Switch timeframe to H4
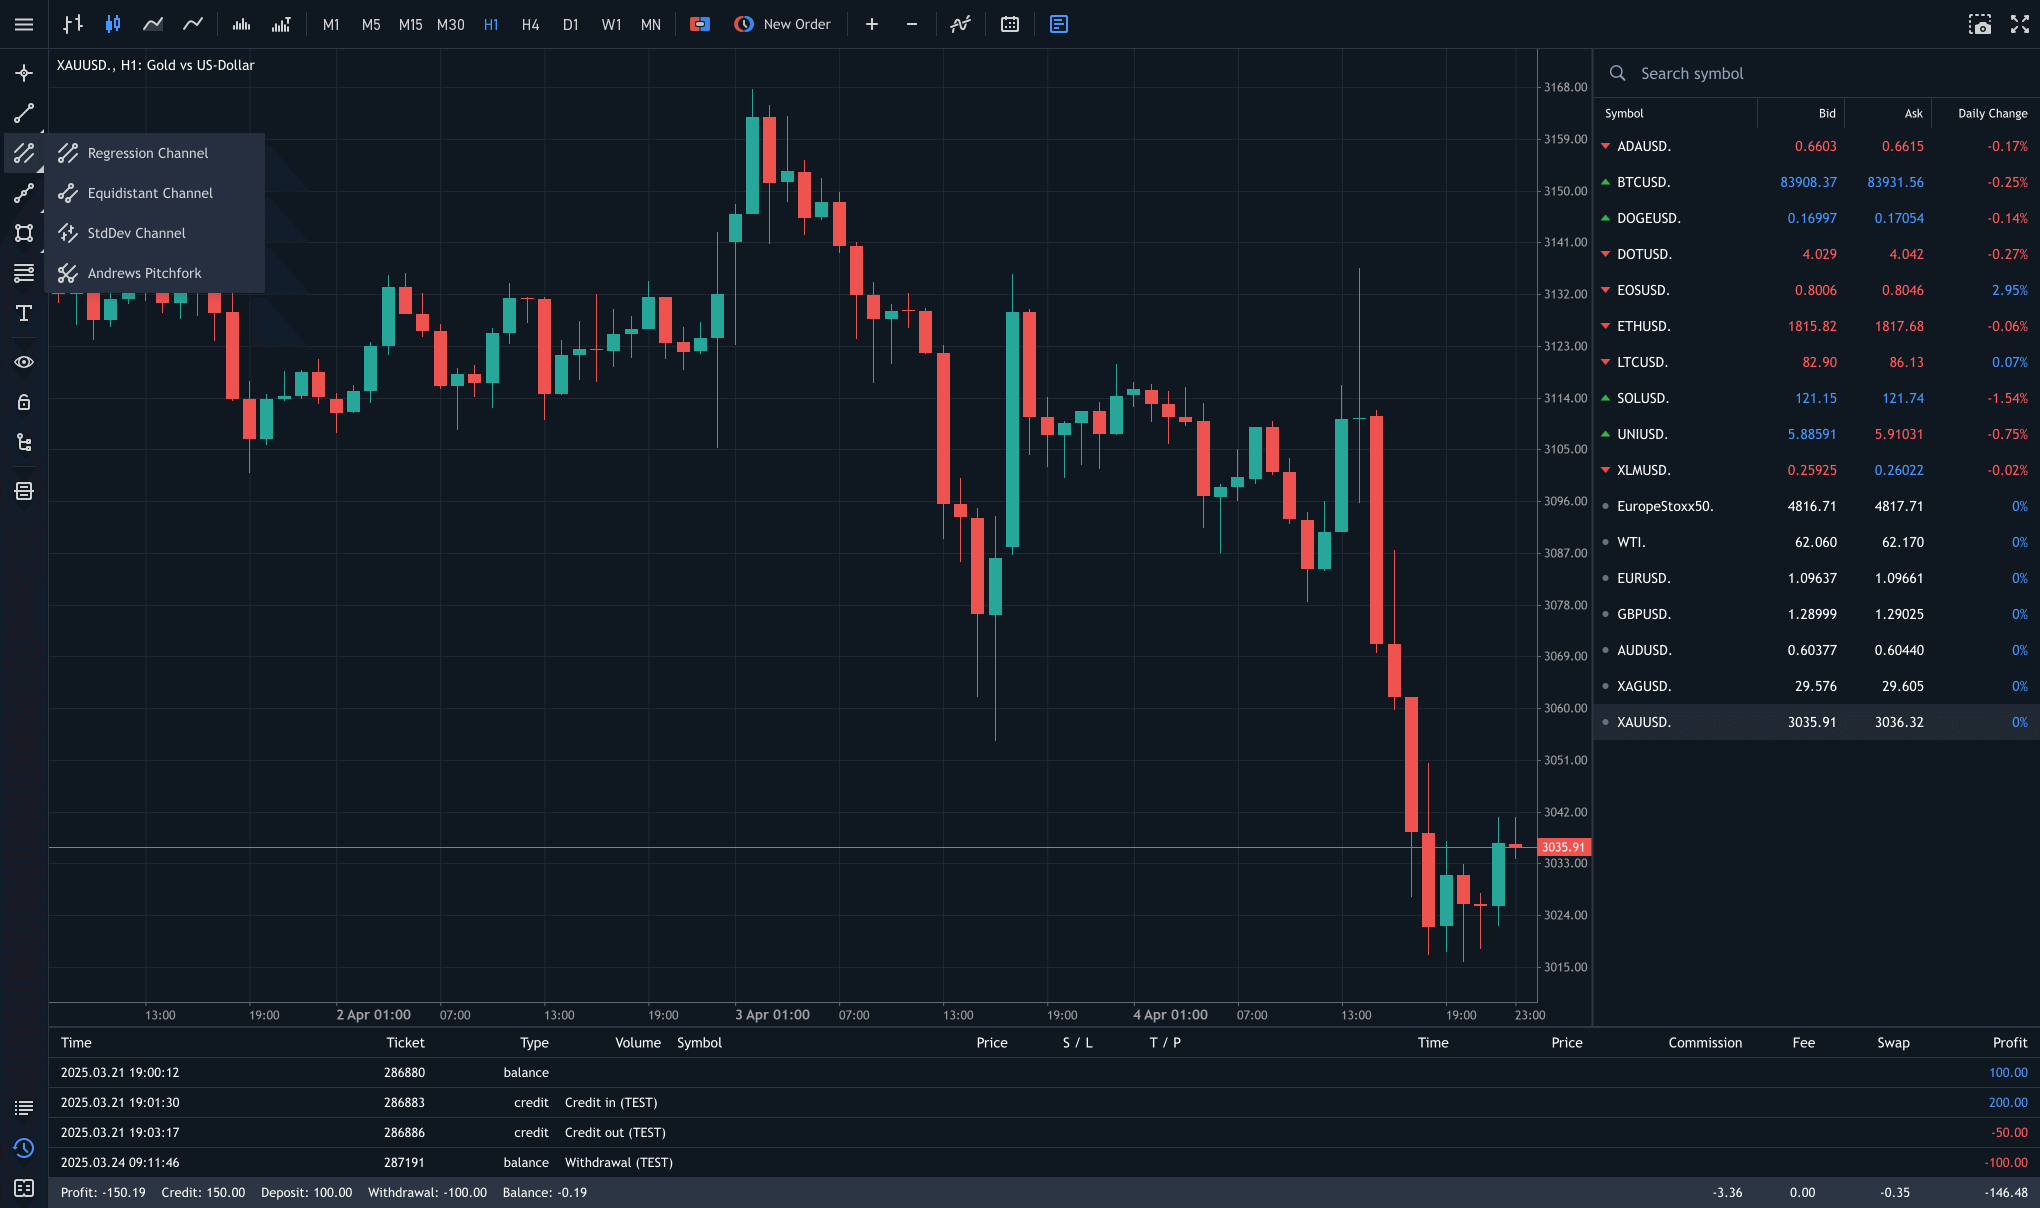 530,24
